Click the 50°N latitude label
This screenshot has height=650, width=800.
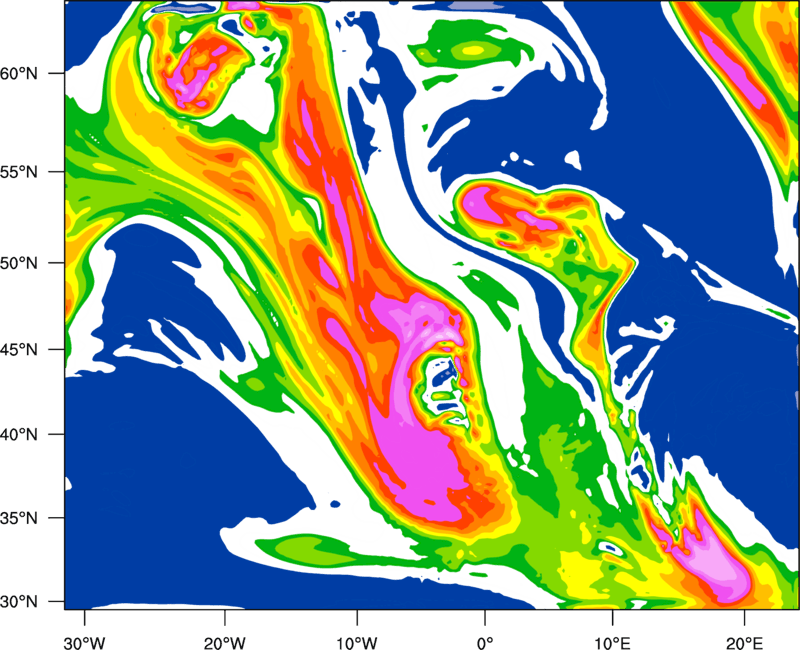19,263
